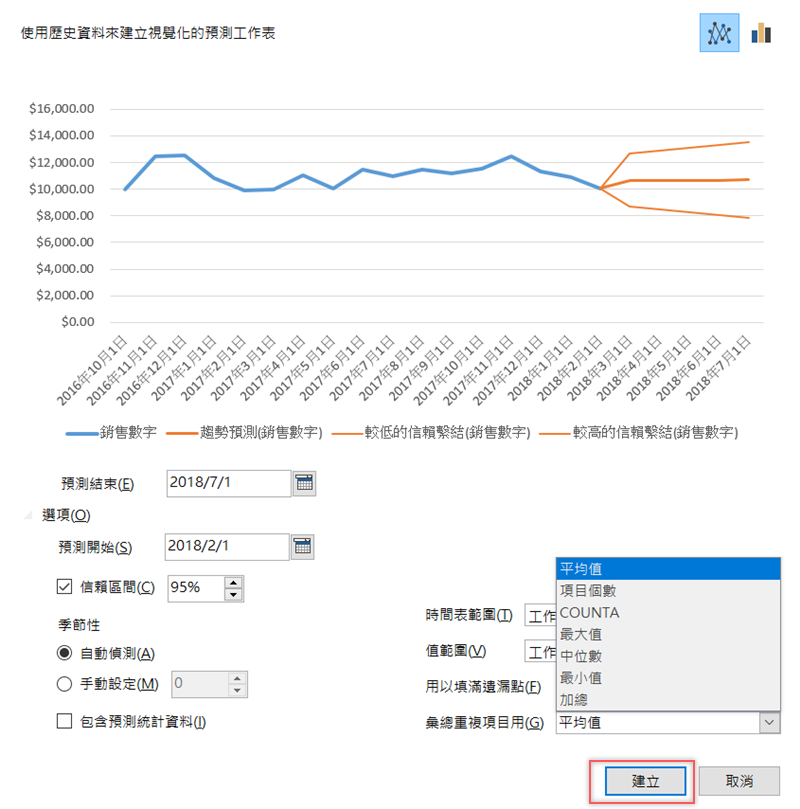The height and width of the screenshot is (809, 800).
Task: Open the 彙總重複項目用 dropdown arrow
Action: (768, 722)
